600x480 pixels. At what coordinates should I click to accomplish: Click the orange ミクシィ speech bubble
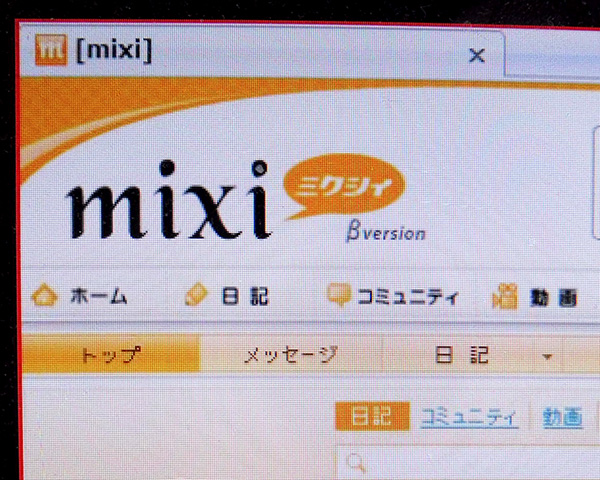pos(344,186)
